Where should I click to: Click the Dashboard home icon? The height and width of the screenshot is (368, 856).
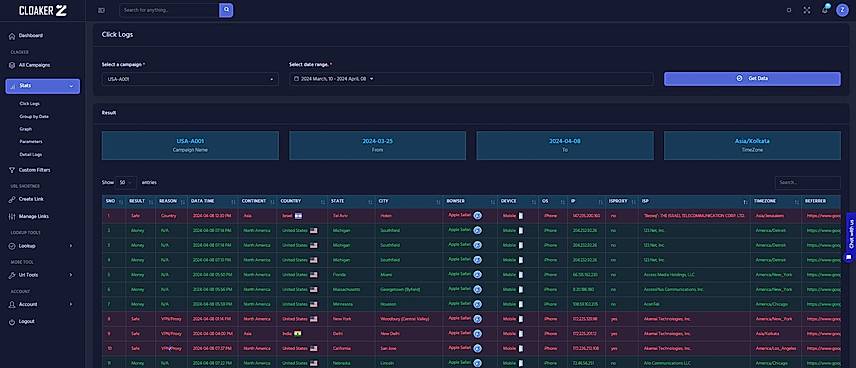12,36
